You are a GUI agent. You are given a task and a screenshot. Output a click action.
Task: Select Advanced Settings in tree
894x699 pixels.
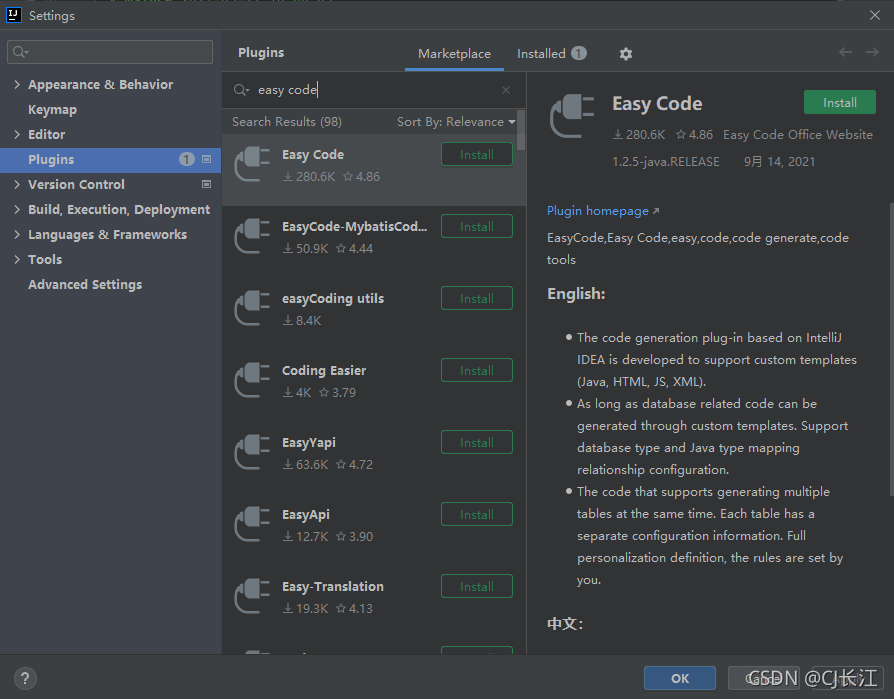click(x=85, y=285)
